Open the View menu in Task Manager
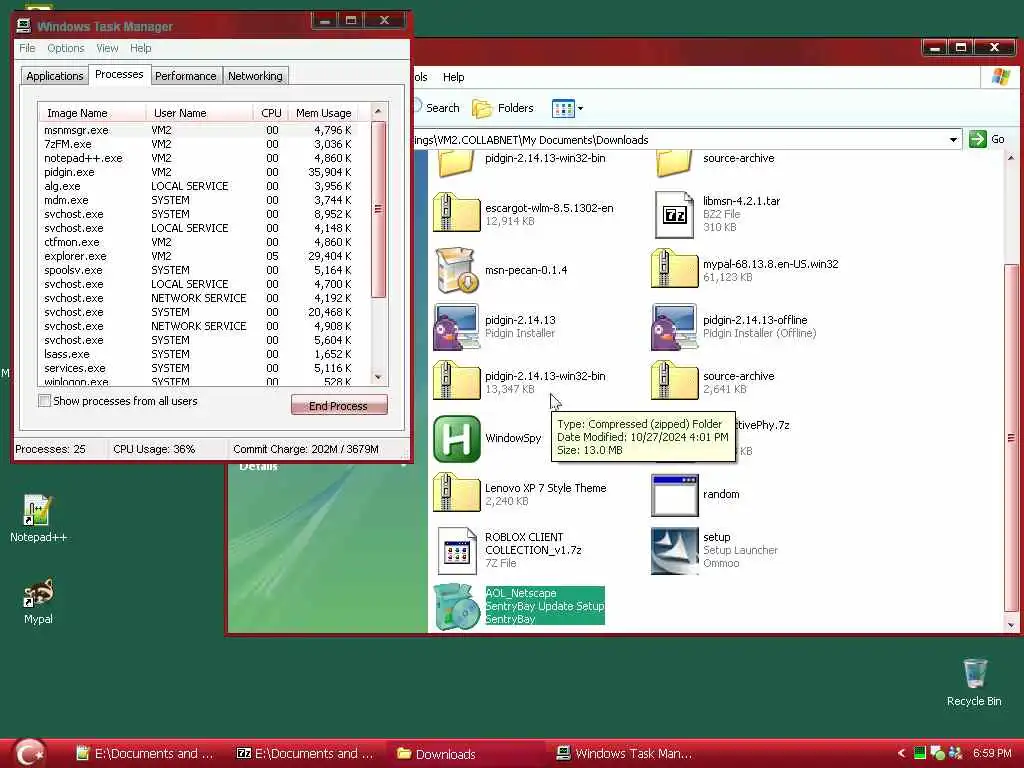 pyautogui.click(x=107, y=48)
